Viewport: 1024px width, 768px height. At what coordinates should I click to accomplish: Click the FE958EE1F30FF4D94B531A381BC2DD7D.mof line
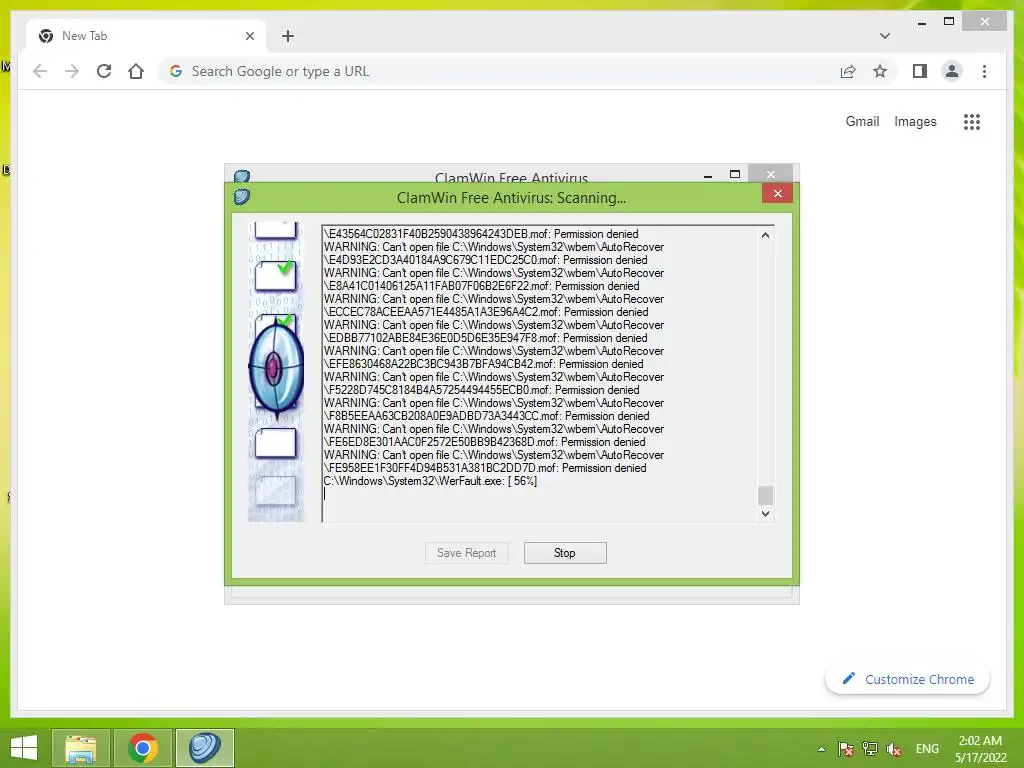click(x=485, y=468)
